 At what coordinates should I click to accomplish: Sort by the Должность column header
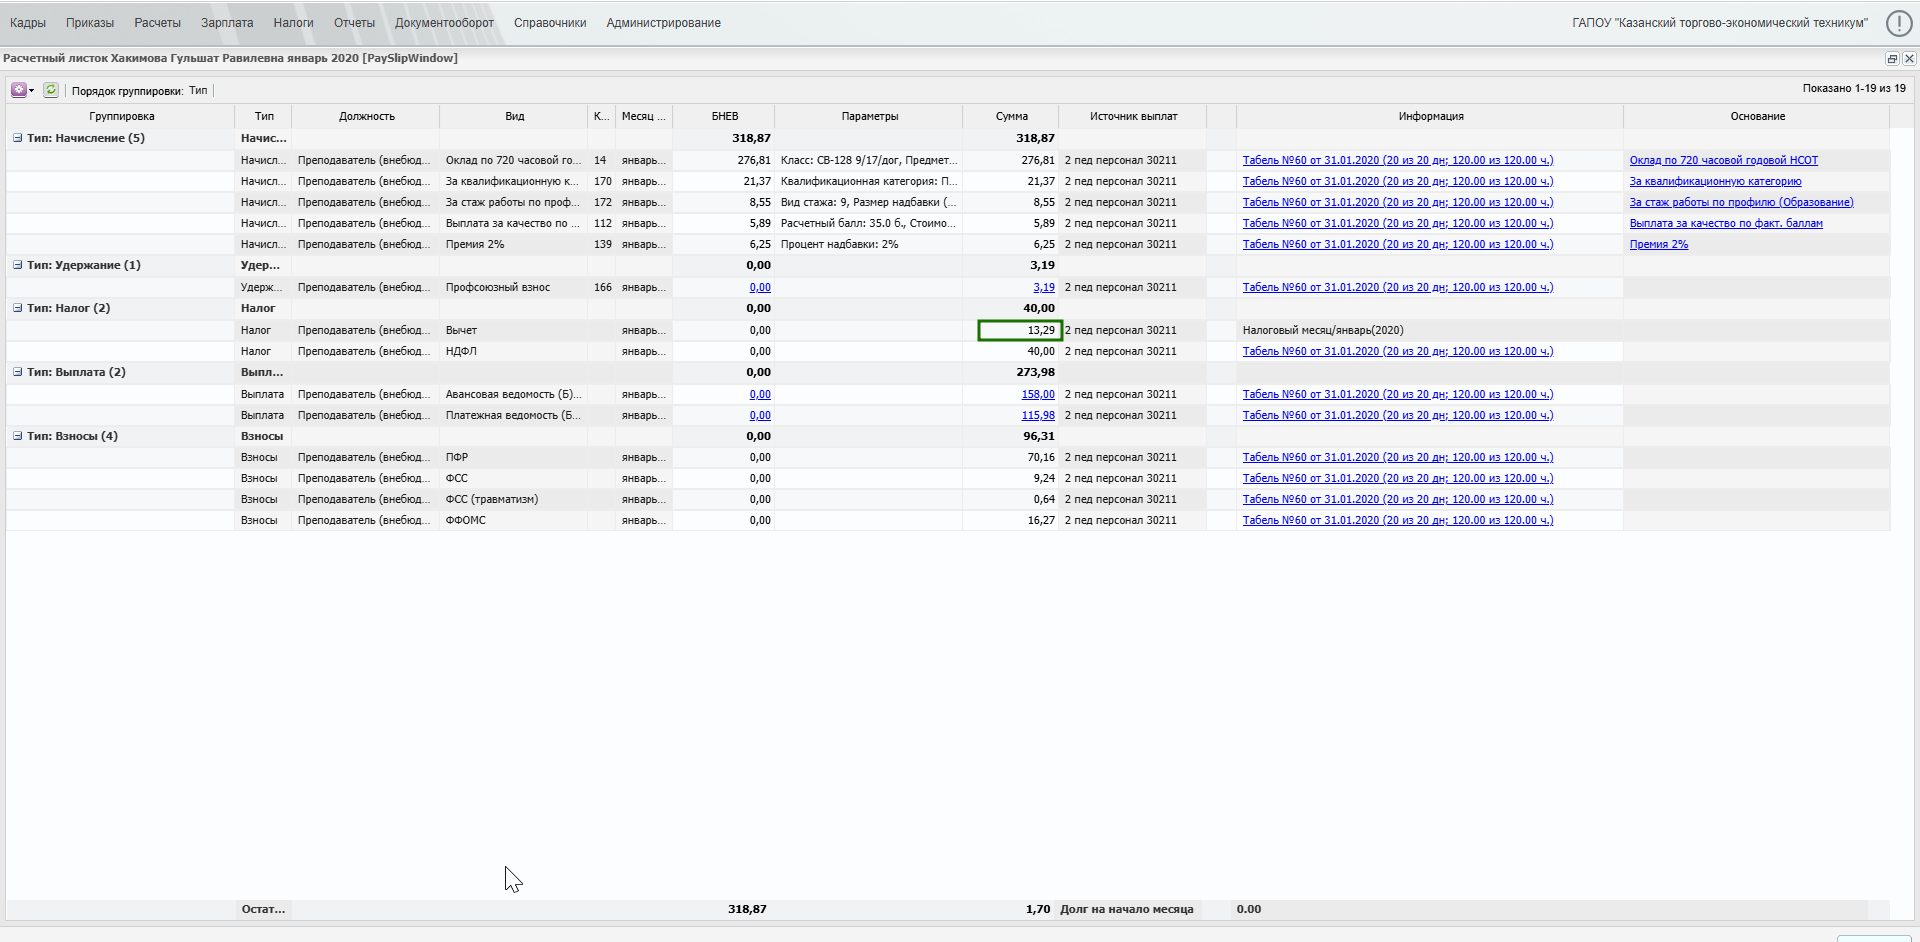366,116
